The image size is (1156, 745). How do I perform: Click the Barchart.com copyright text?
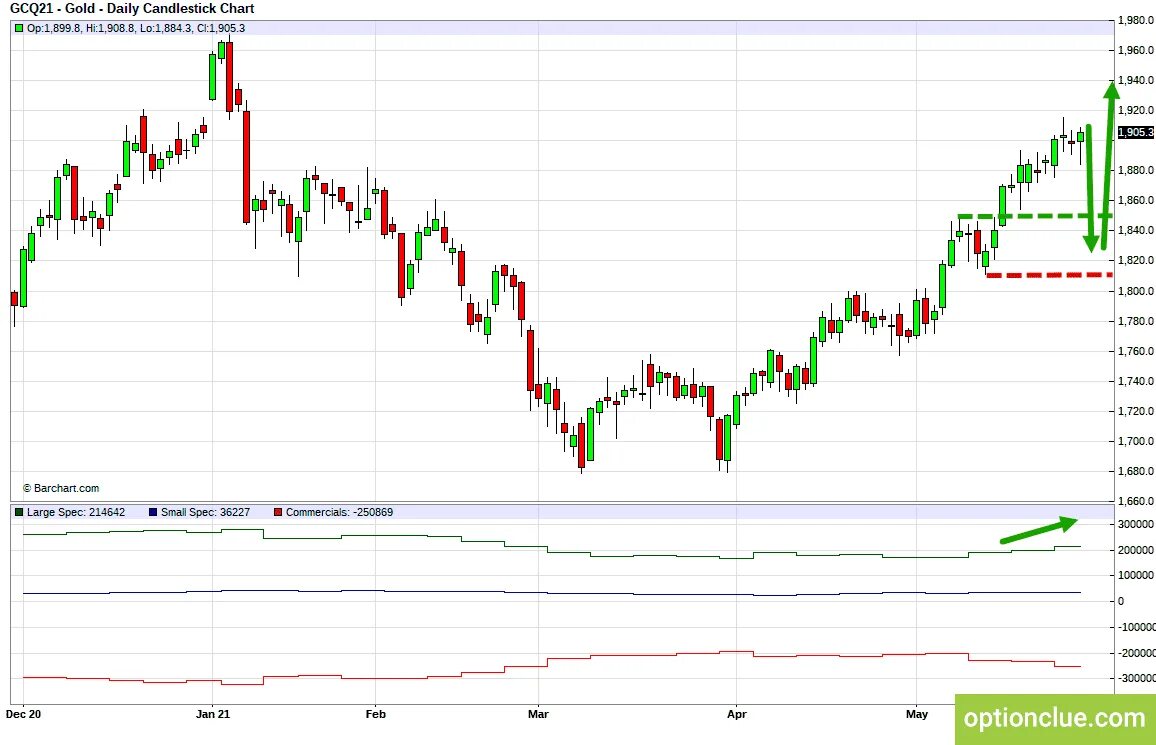click(60, 488)
